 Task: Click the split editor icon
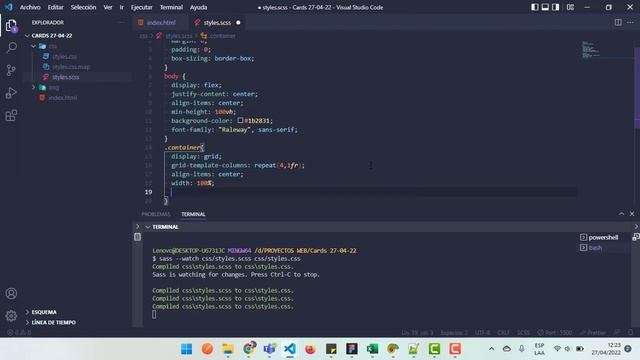tap(618, 22)
